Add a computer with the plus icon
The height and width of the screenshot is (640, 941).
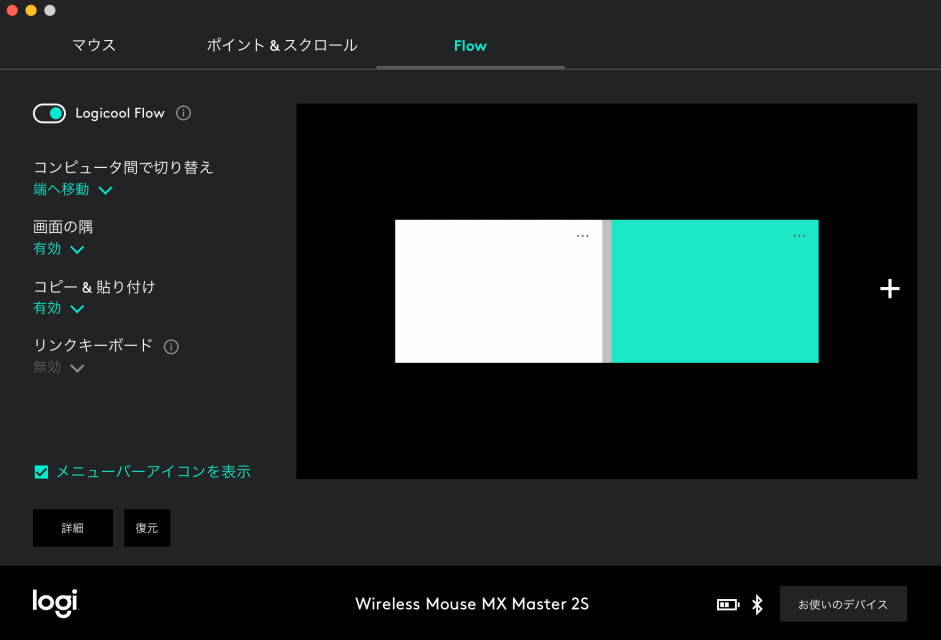(889, 289)
